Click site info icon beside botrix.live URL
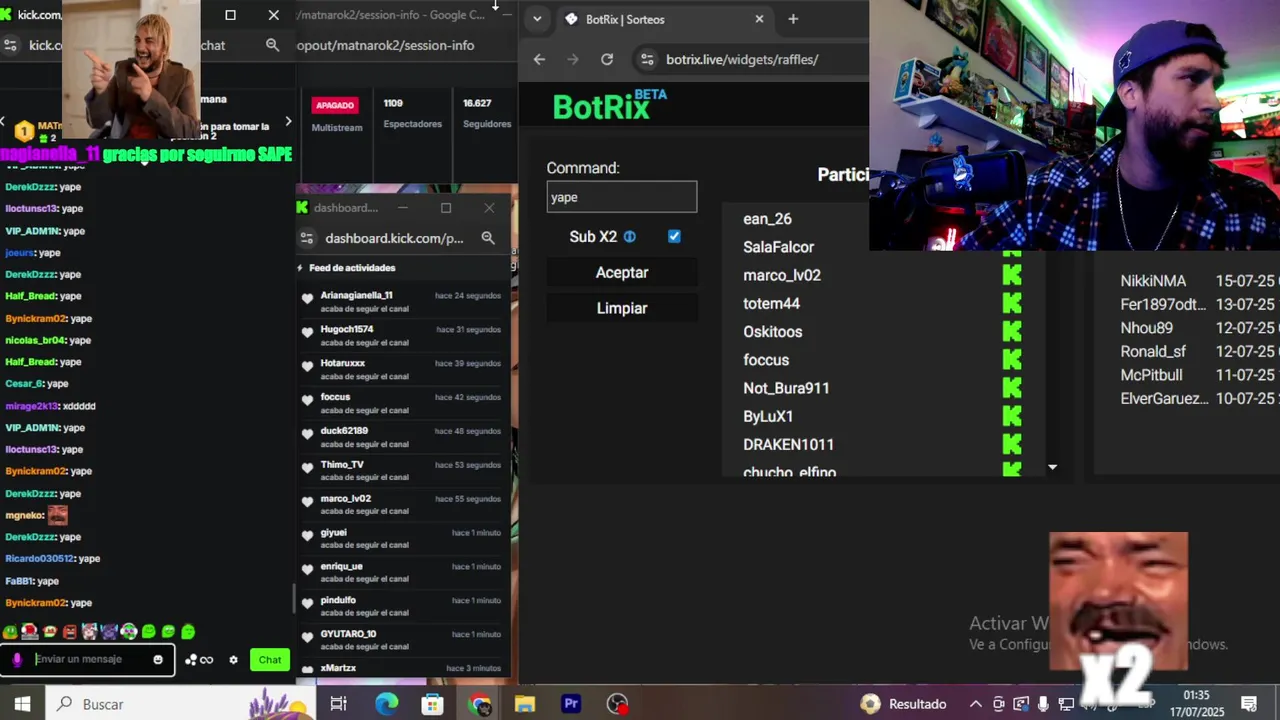The width and height of the screenshot is (1280, 720). [647, 59]
